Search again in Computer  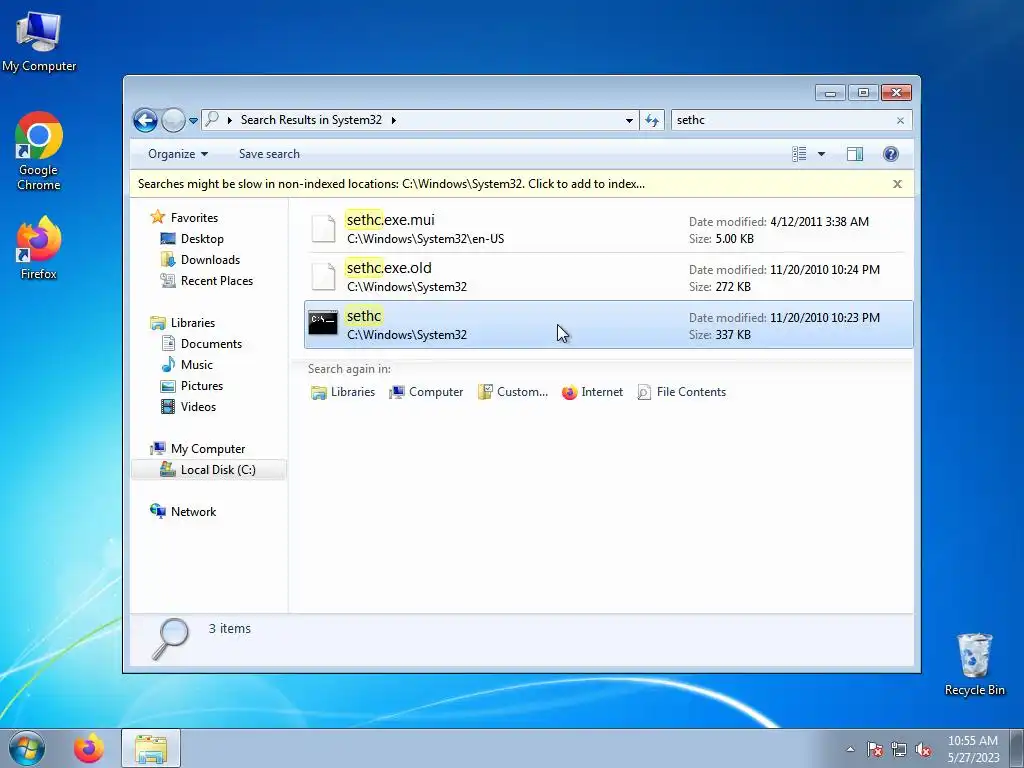[426, 392]
